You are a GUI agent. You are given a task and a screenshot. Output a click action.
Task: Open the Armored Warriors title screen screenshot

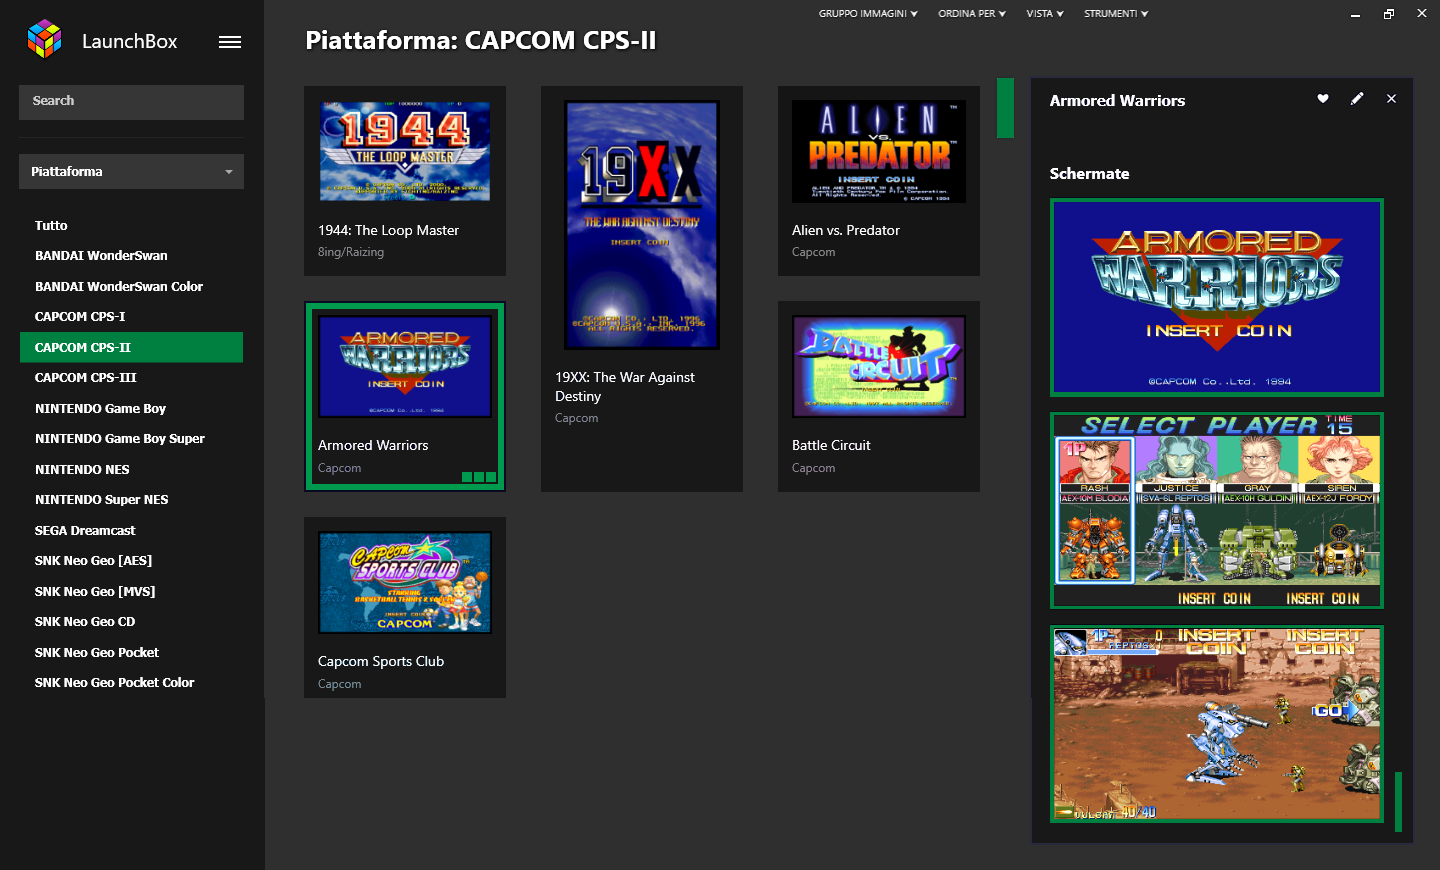[x=1217, y=298]
